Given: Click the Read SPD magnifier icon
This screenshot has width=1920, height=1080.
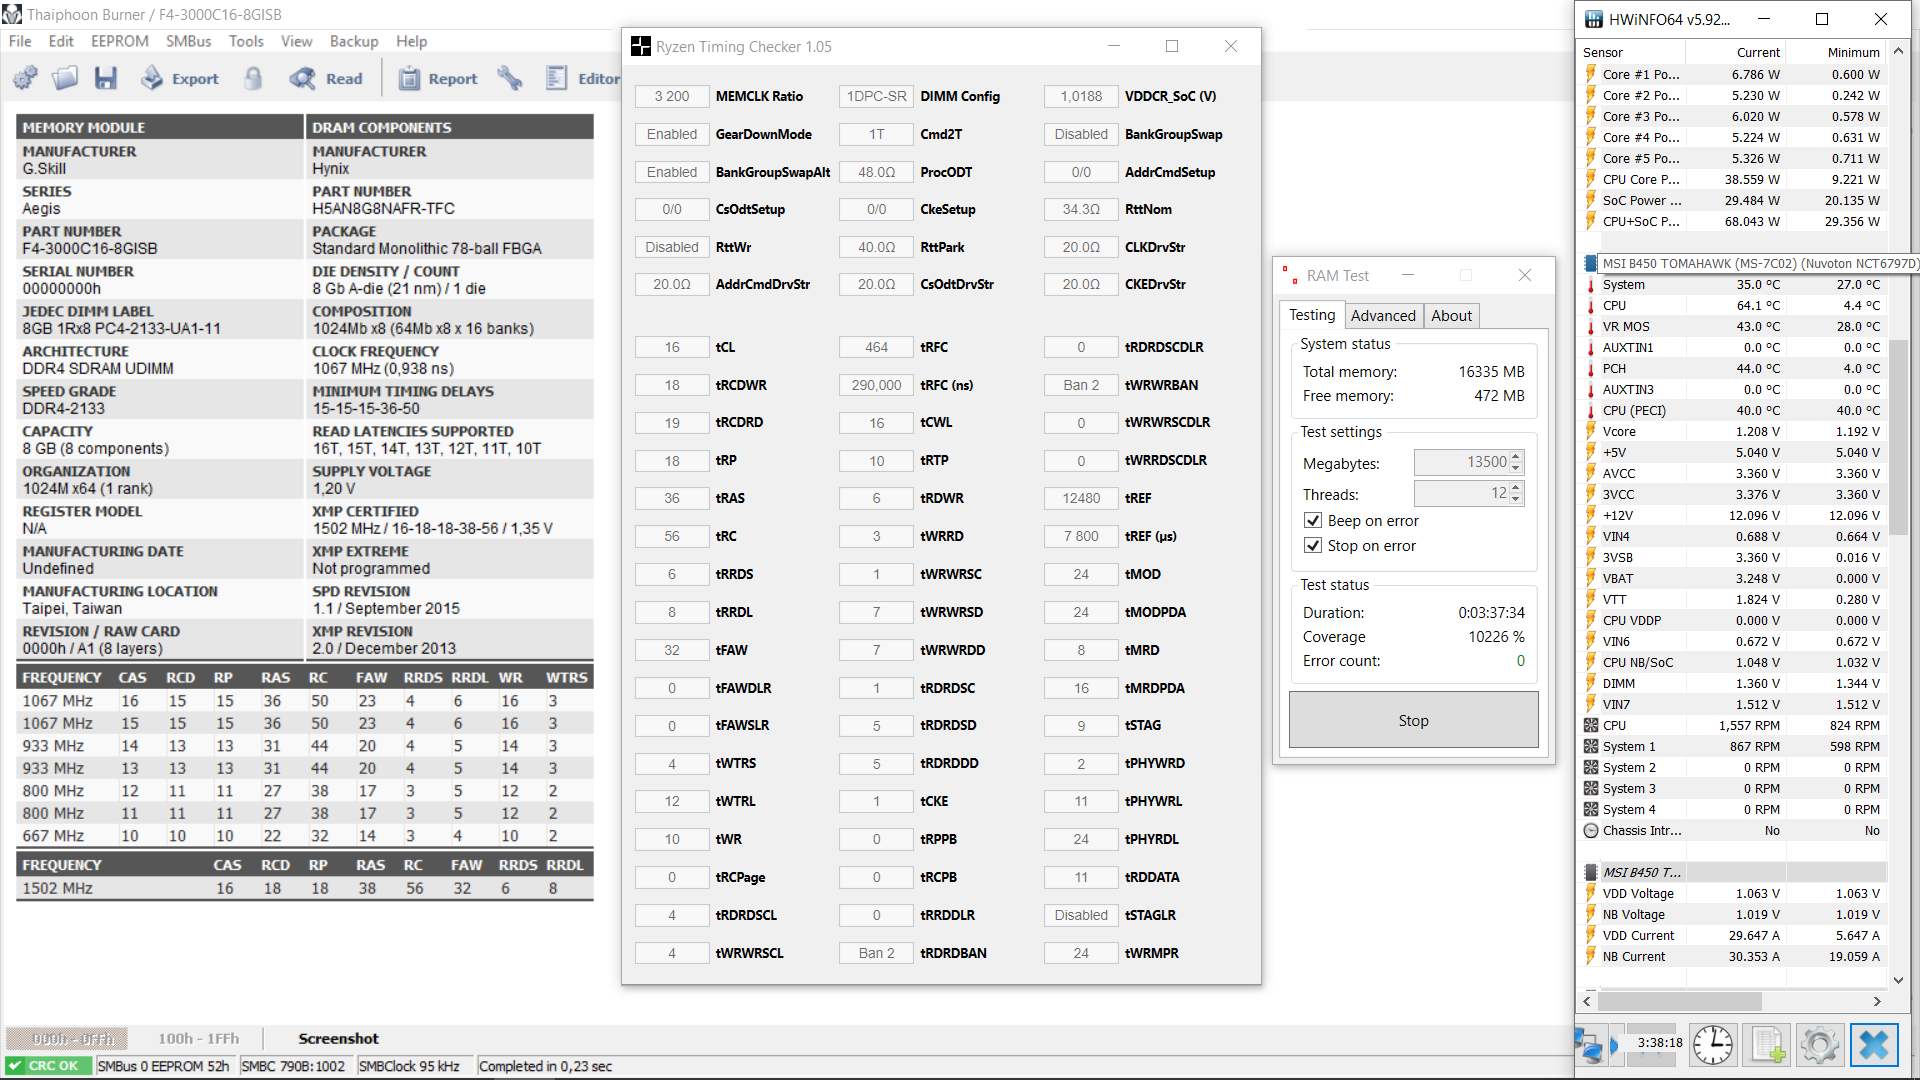Looking at the screenshot, I should click(302, 78).
